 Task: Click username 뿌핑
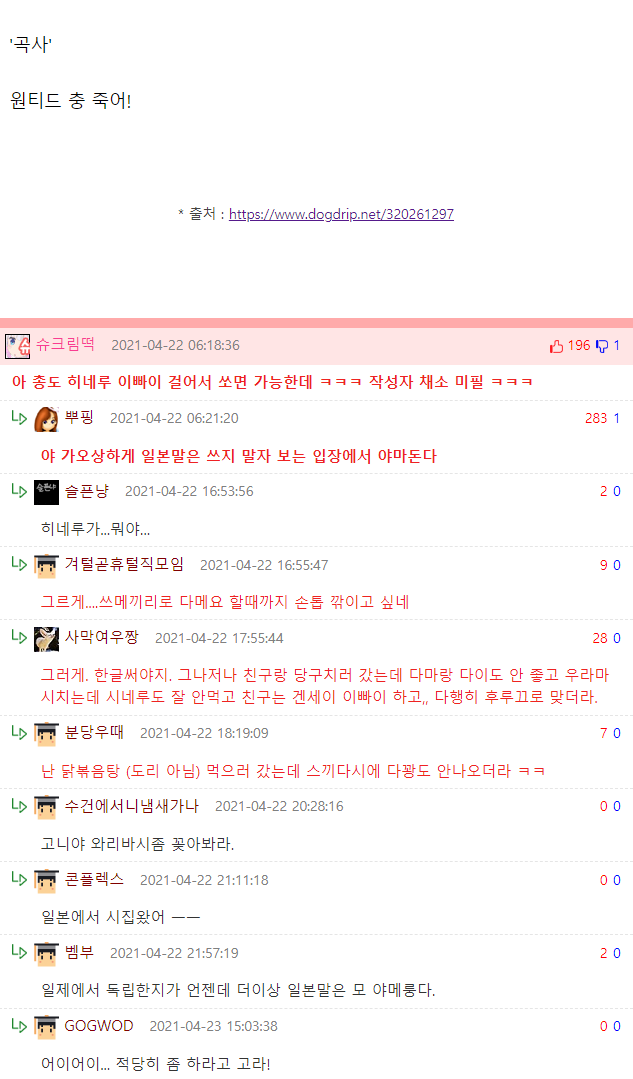coord(79,418)
